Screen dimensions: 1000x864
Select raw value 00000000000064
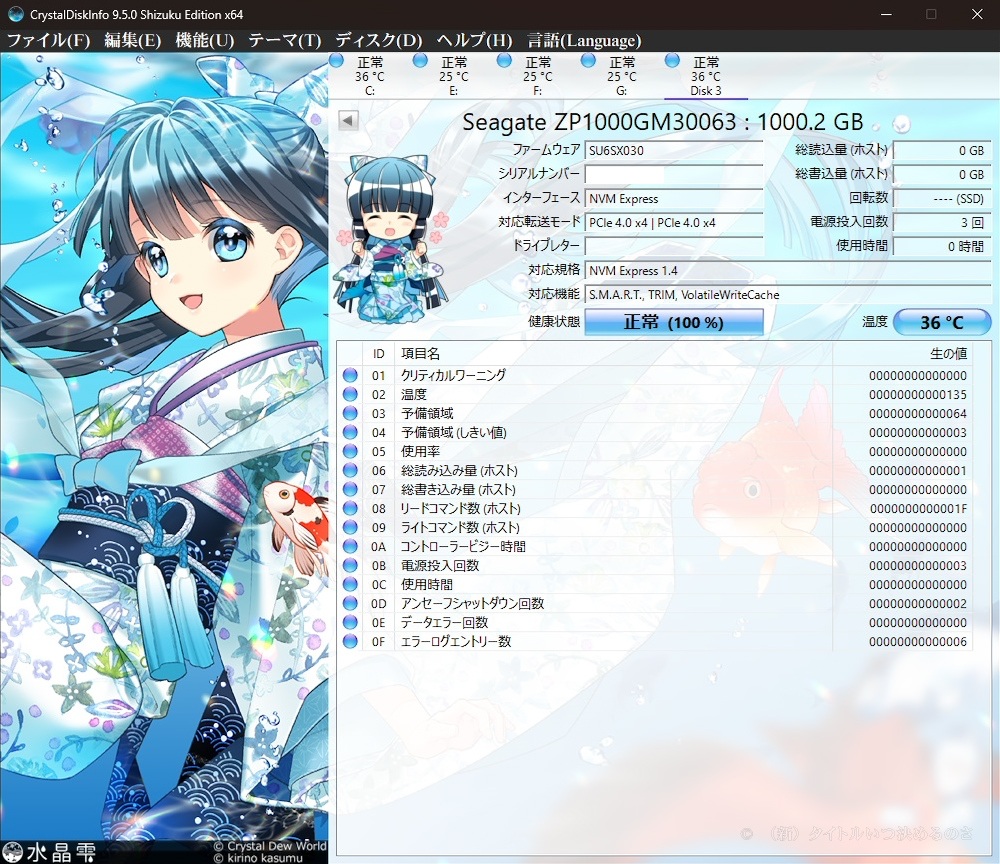click(918, 414)
